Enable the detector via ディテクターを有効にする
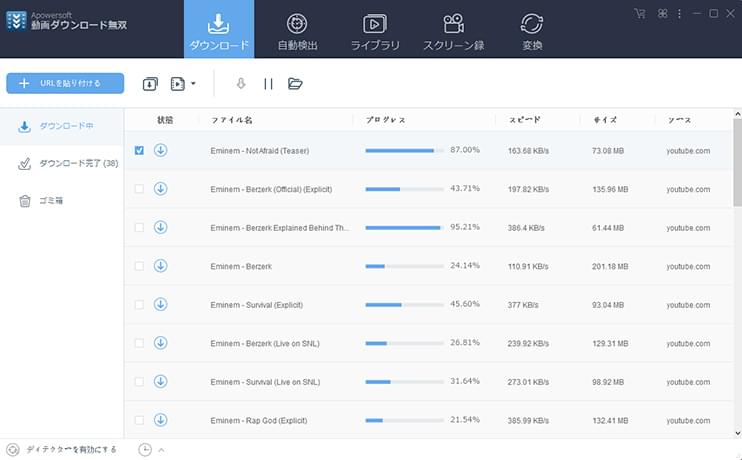Image resolution: width=742 pixels, height=460 pixels. pos(71,450)
